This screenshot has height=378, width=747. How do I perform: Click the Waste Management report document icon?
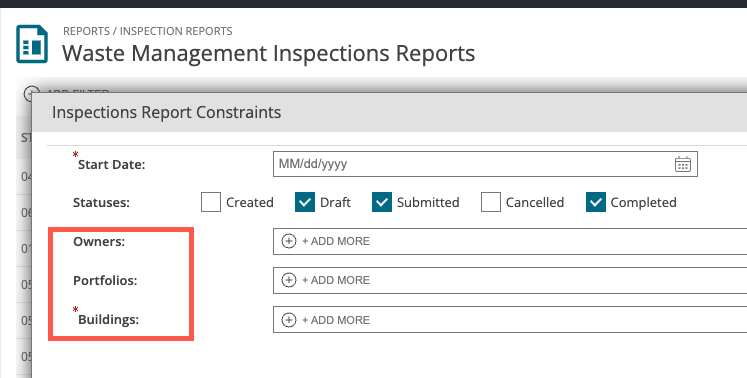[x=32, y=44]
